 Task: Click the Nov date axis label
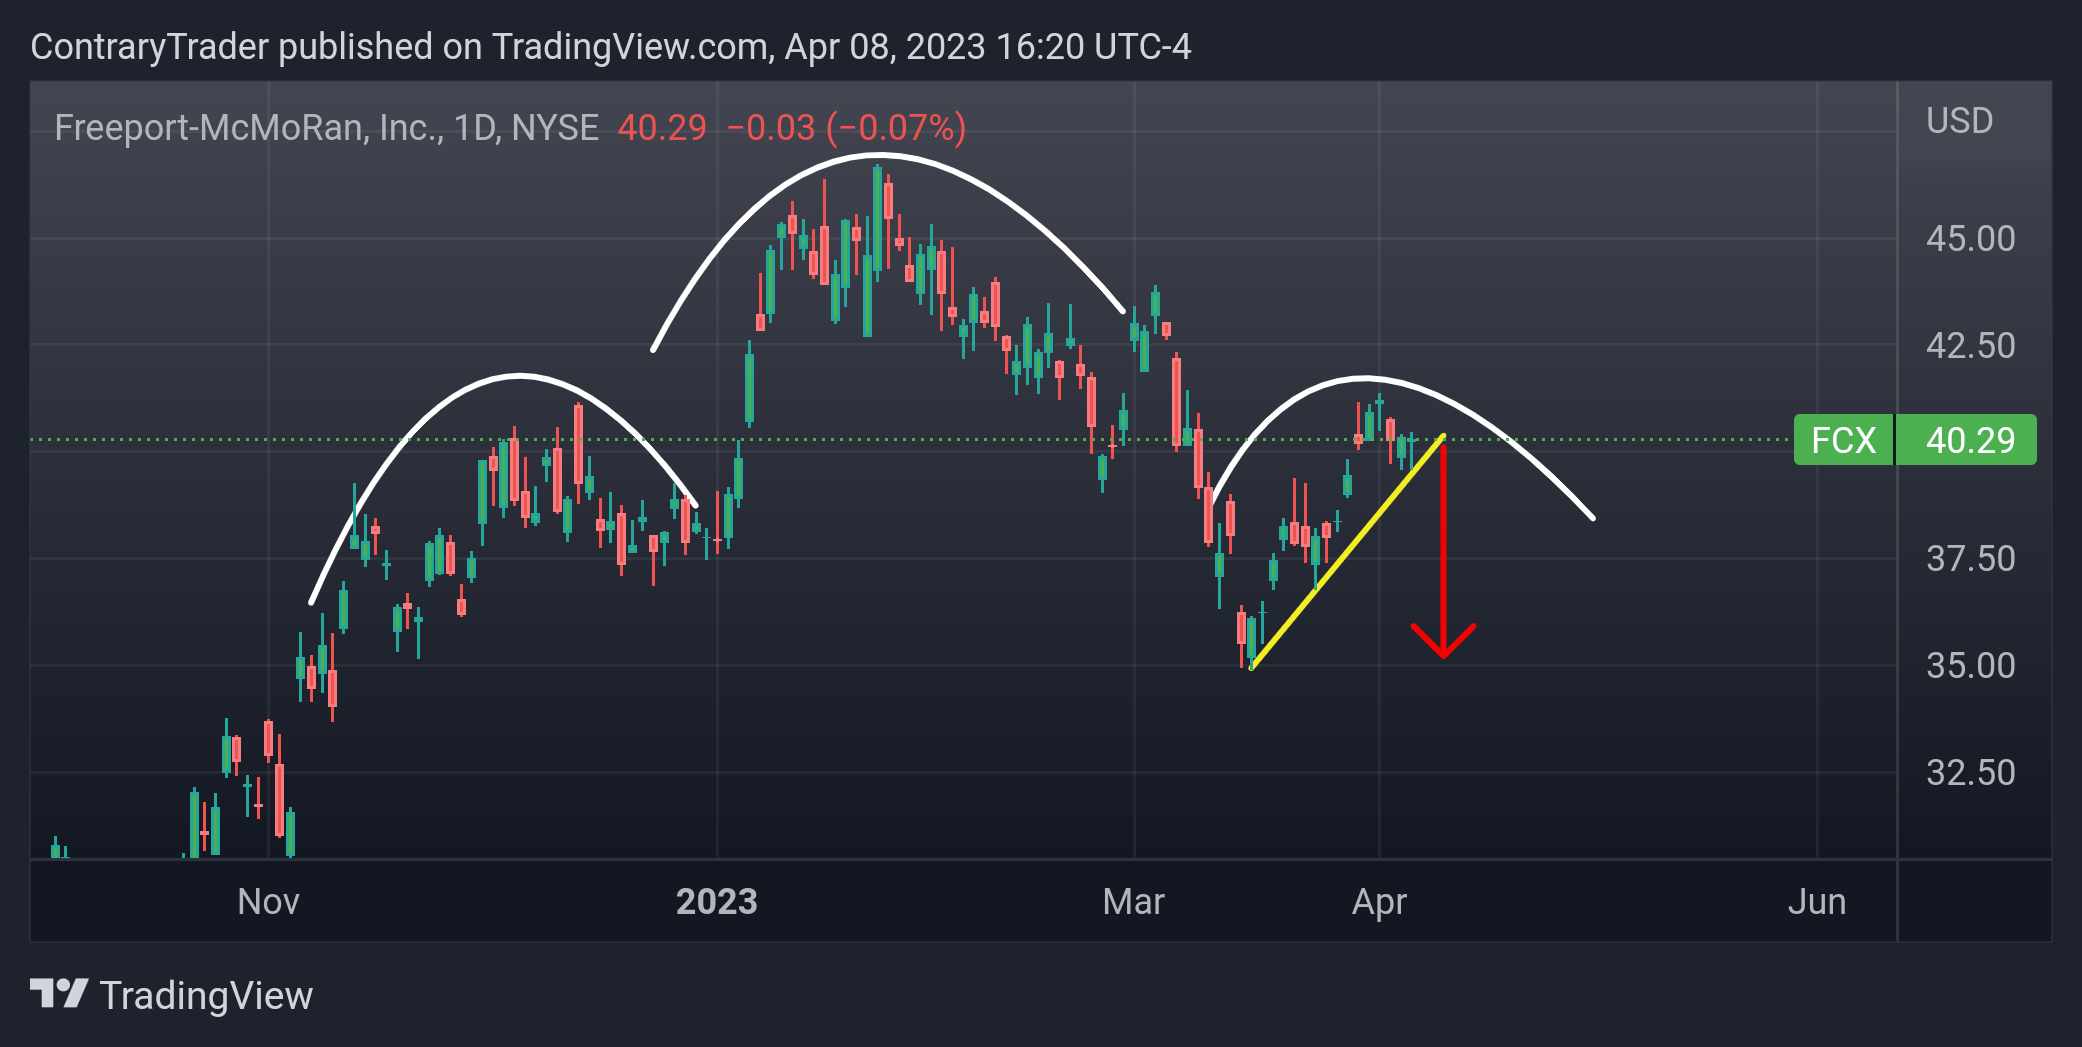click(268, 902)
